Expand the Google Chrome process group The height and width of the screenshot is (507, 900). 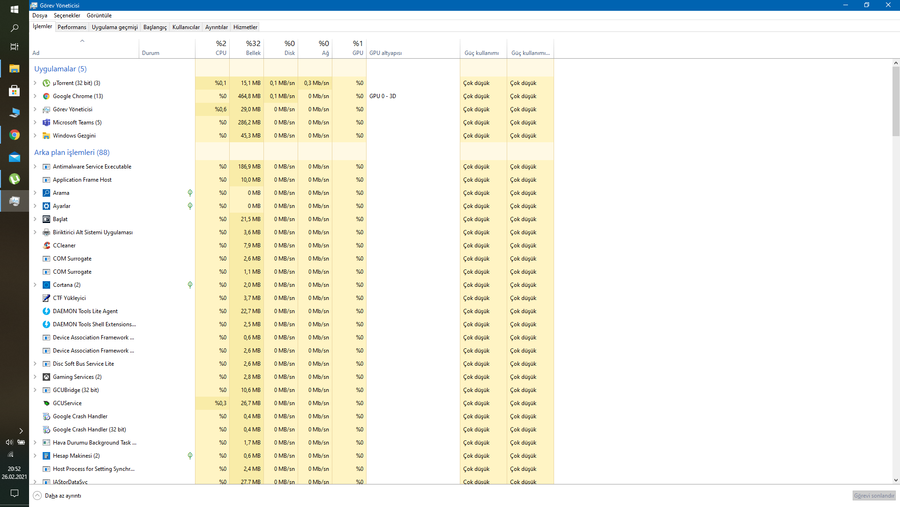tap(35, 96)
